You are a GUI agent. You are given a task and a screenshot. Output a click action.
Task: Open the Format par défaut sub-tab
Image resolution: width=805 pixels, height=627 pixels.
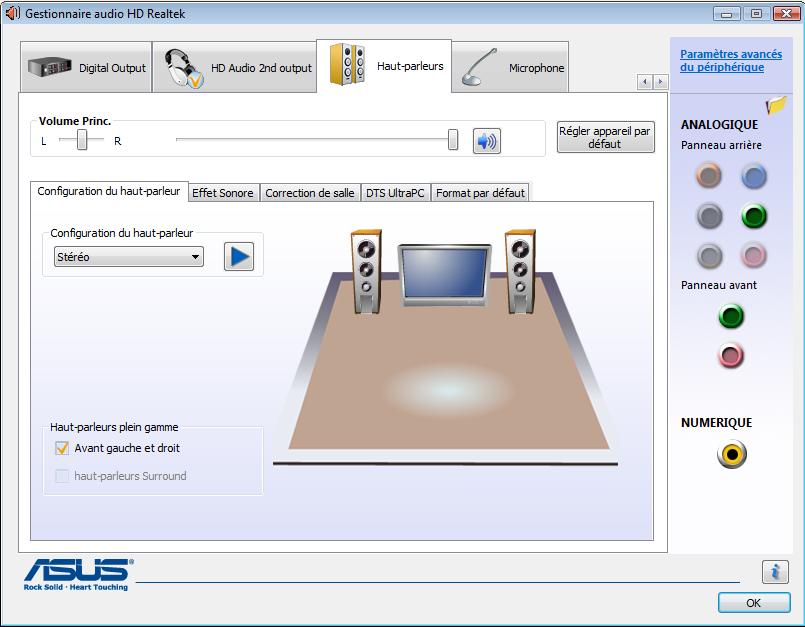coord(480,193)
